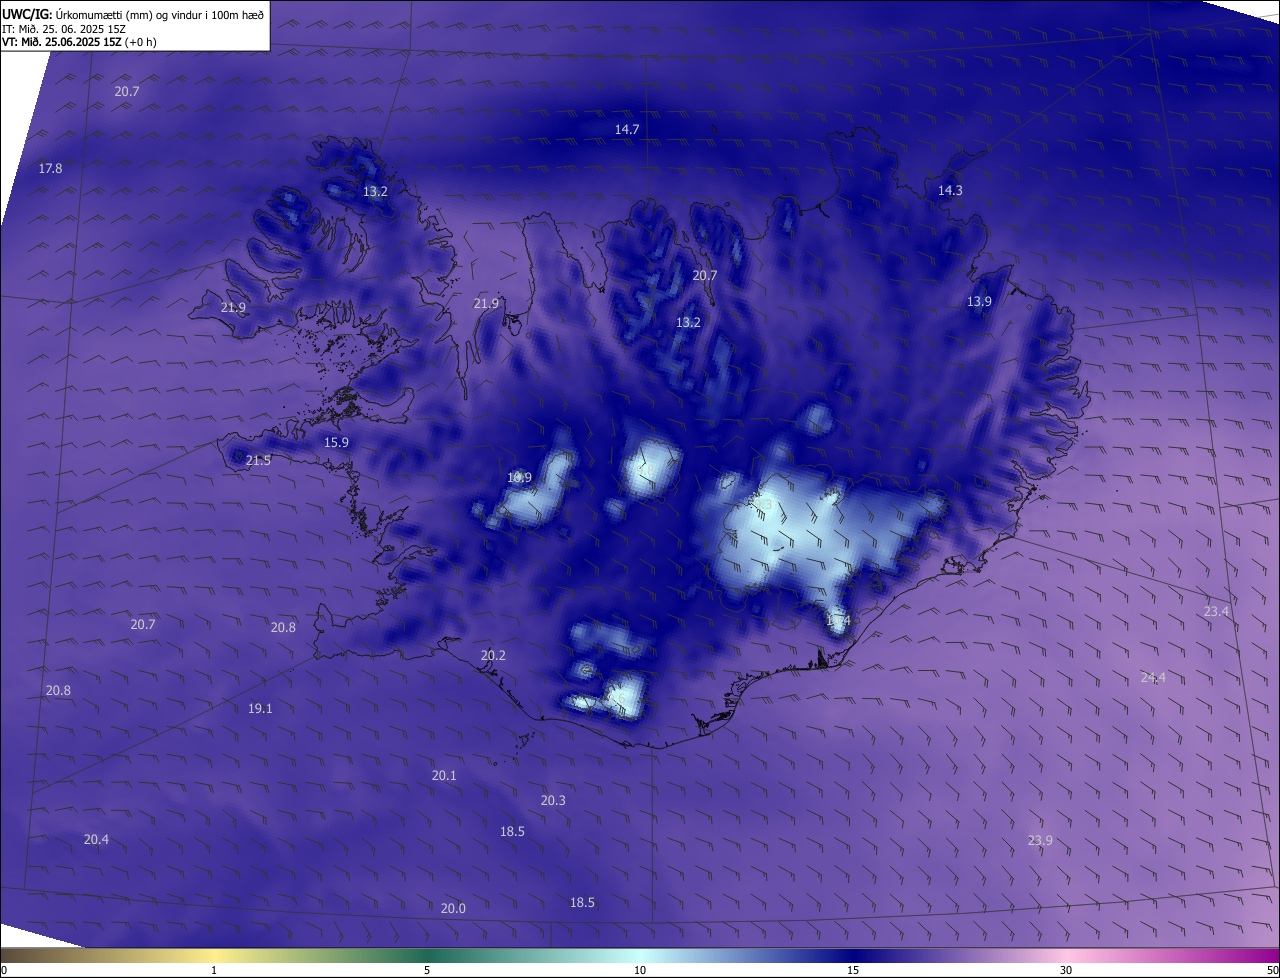
Task: Click the 14.3 value in the northeast
Action: 950,190
